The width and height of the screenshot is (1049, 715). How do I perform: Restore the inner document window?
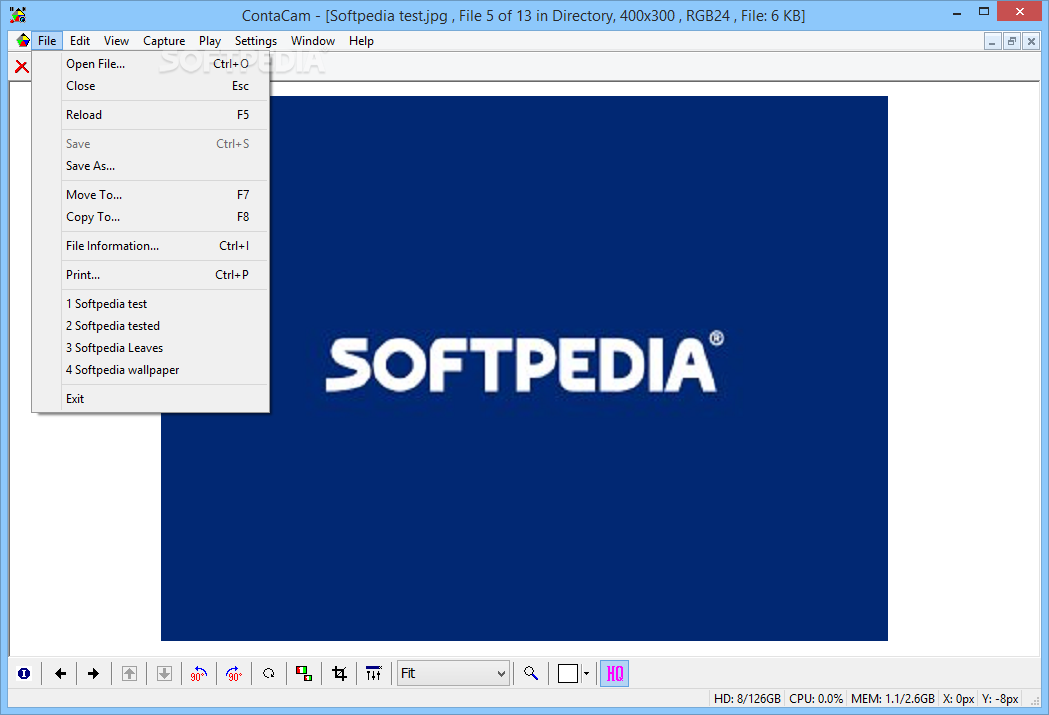[1012, 41]
